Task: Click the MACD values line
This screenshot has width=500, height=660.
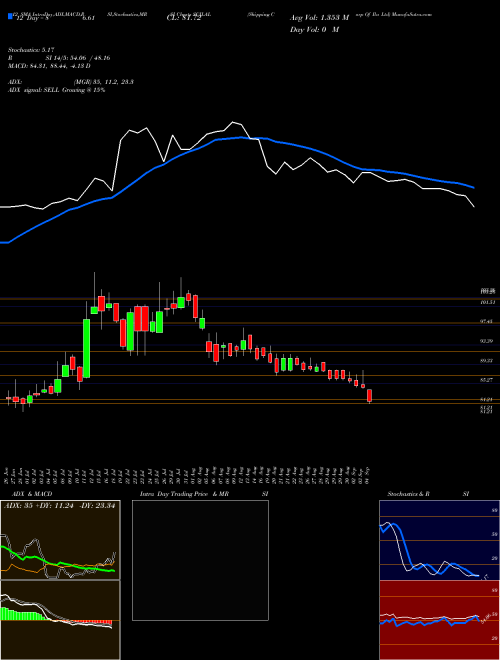Action: click(49, 66)
